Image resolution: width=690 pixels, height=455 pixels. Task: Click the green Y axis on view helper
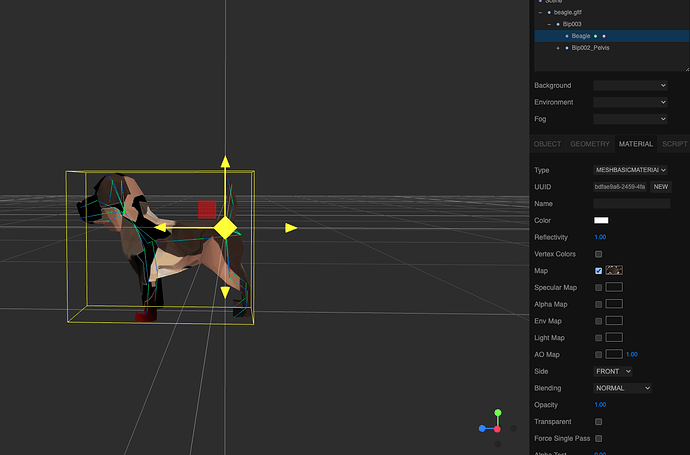click(499, 412)
